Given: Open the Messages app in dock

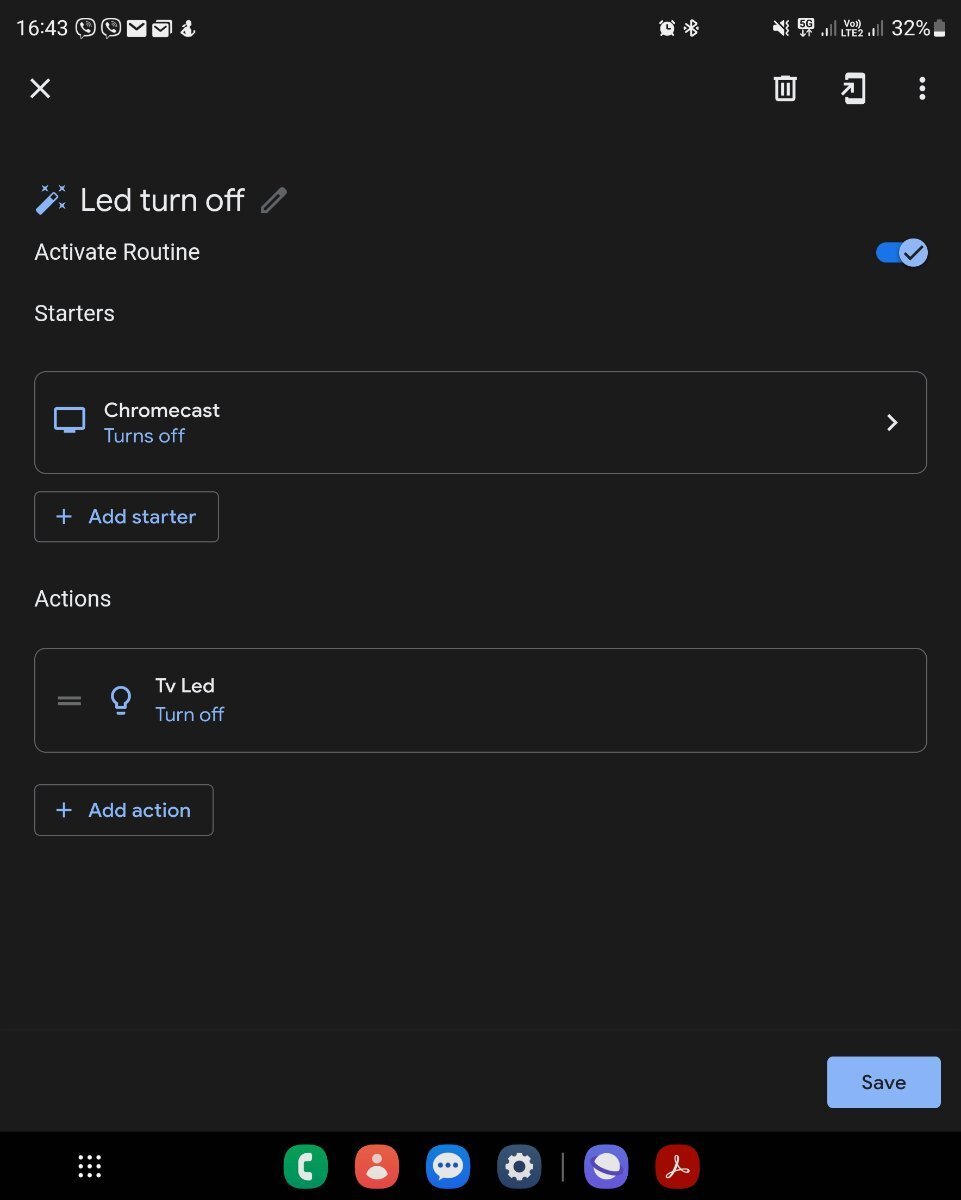Looking at the screenshot, I should tap(447, 1167).
